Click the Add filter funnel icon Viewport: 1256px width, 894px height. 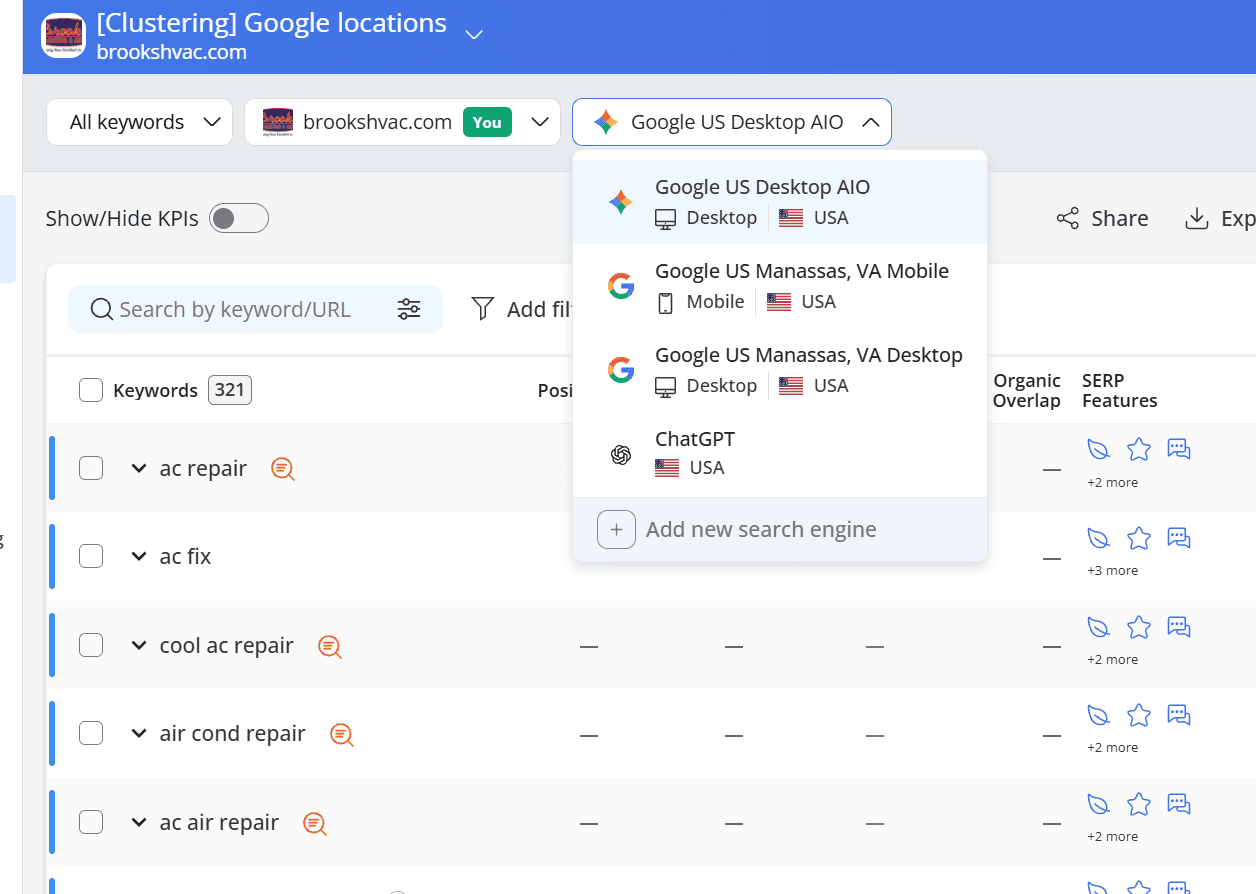(483, 309)
